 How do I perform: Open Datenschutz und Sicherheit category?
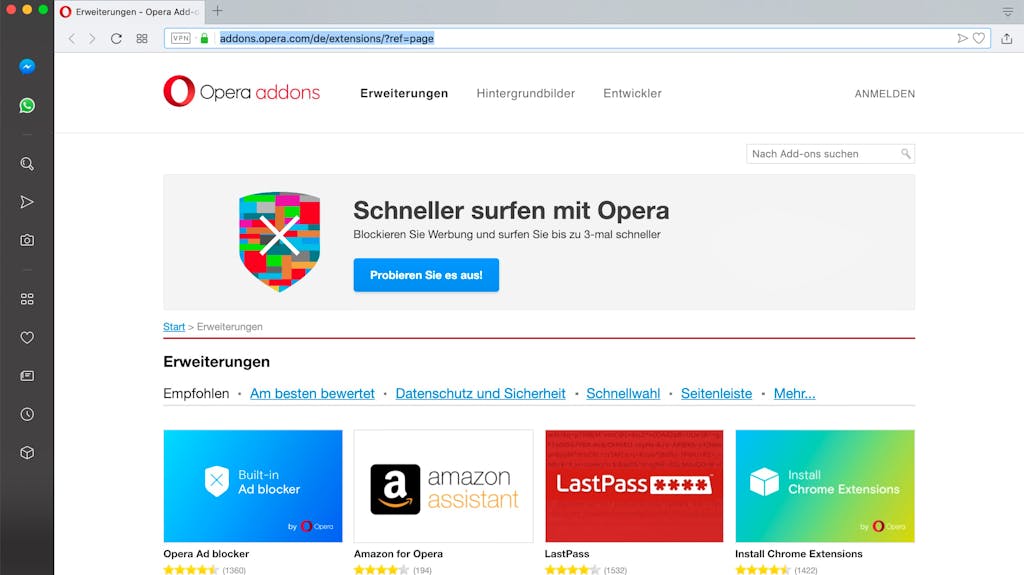tap(481, 393)
